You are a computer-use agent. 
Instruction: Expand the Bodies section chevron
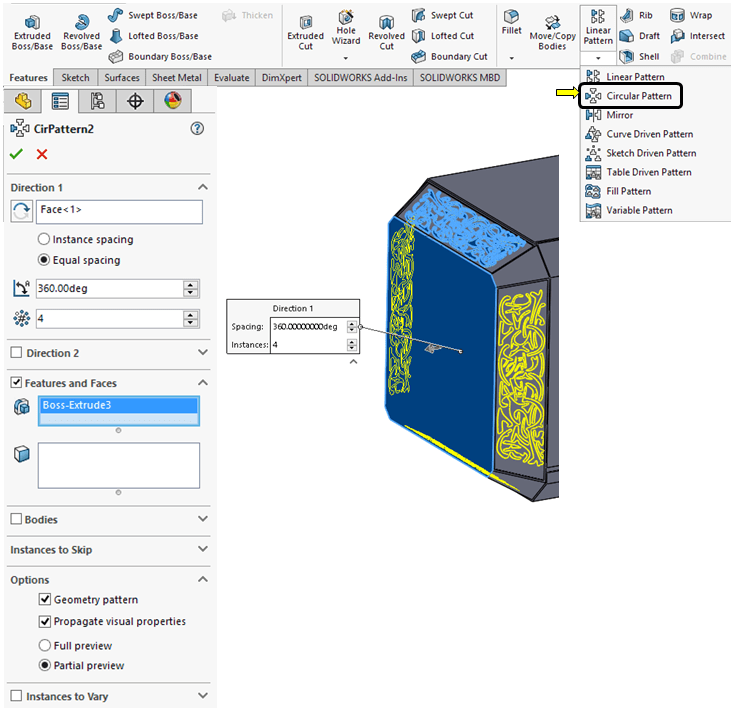click(203, 519)
